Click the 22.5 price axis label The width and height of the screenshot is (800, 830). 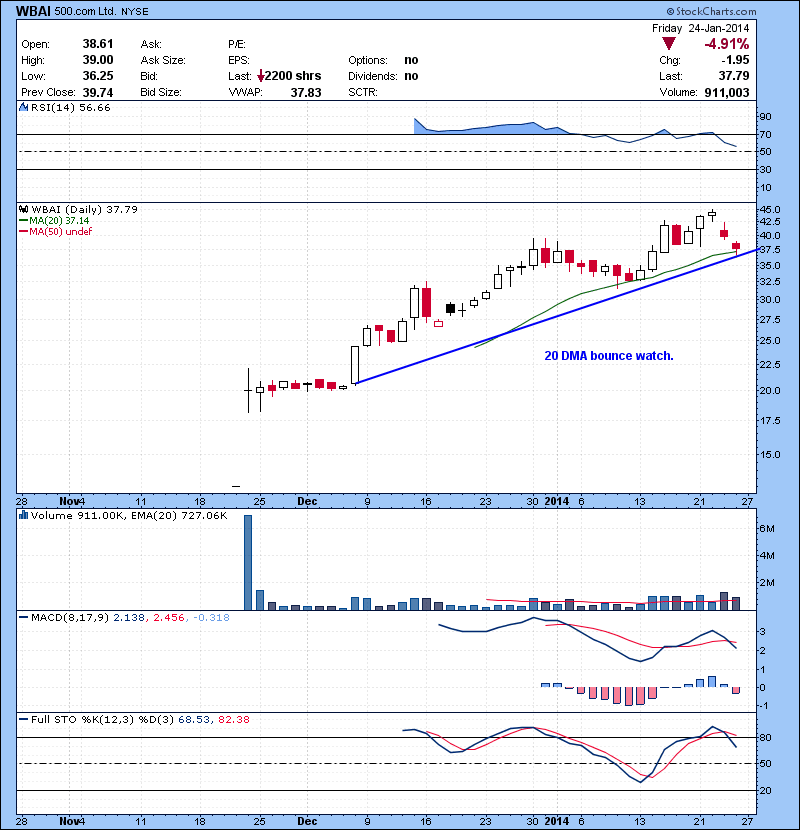pyautogui.click(x=770, y=365)
